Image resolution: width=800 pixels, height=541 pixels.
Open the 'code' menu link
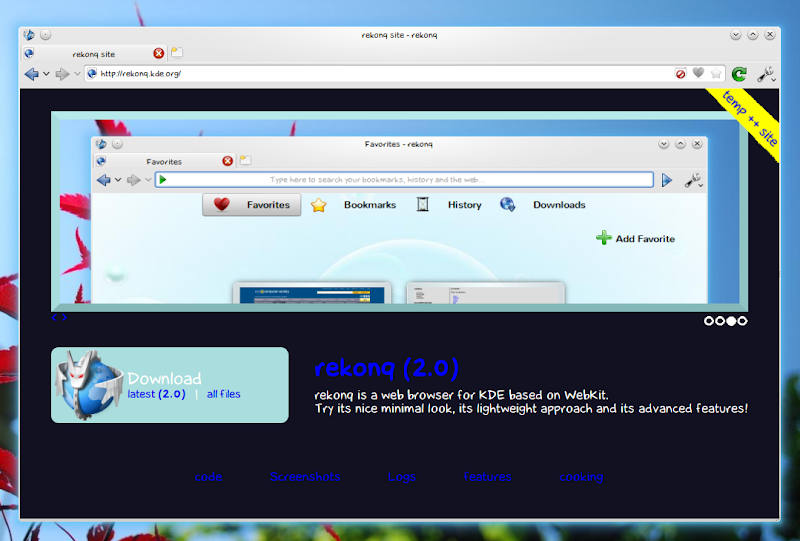point(208,477)
